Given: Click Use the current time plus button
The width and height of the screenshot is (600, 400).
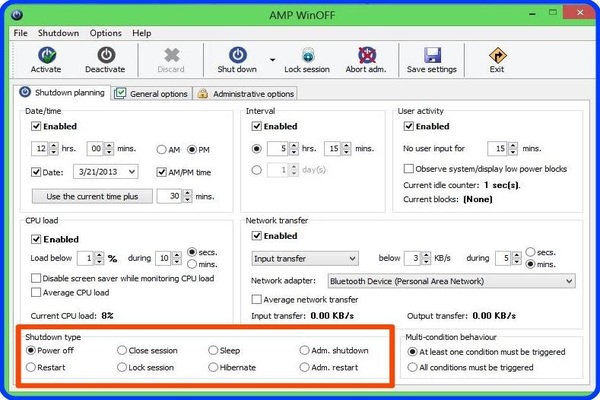Looking at the screenshot, I should click(92, 196).
